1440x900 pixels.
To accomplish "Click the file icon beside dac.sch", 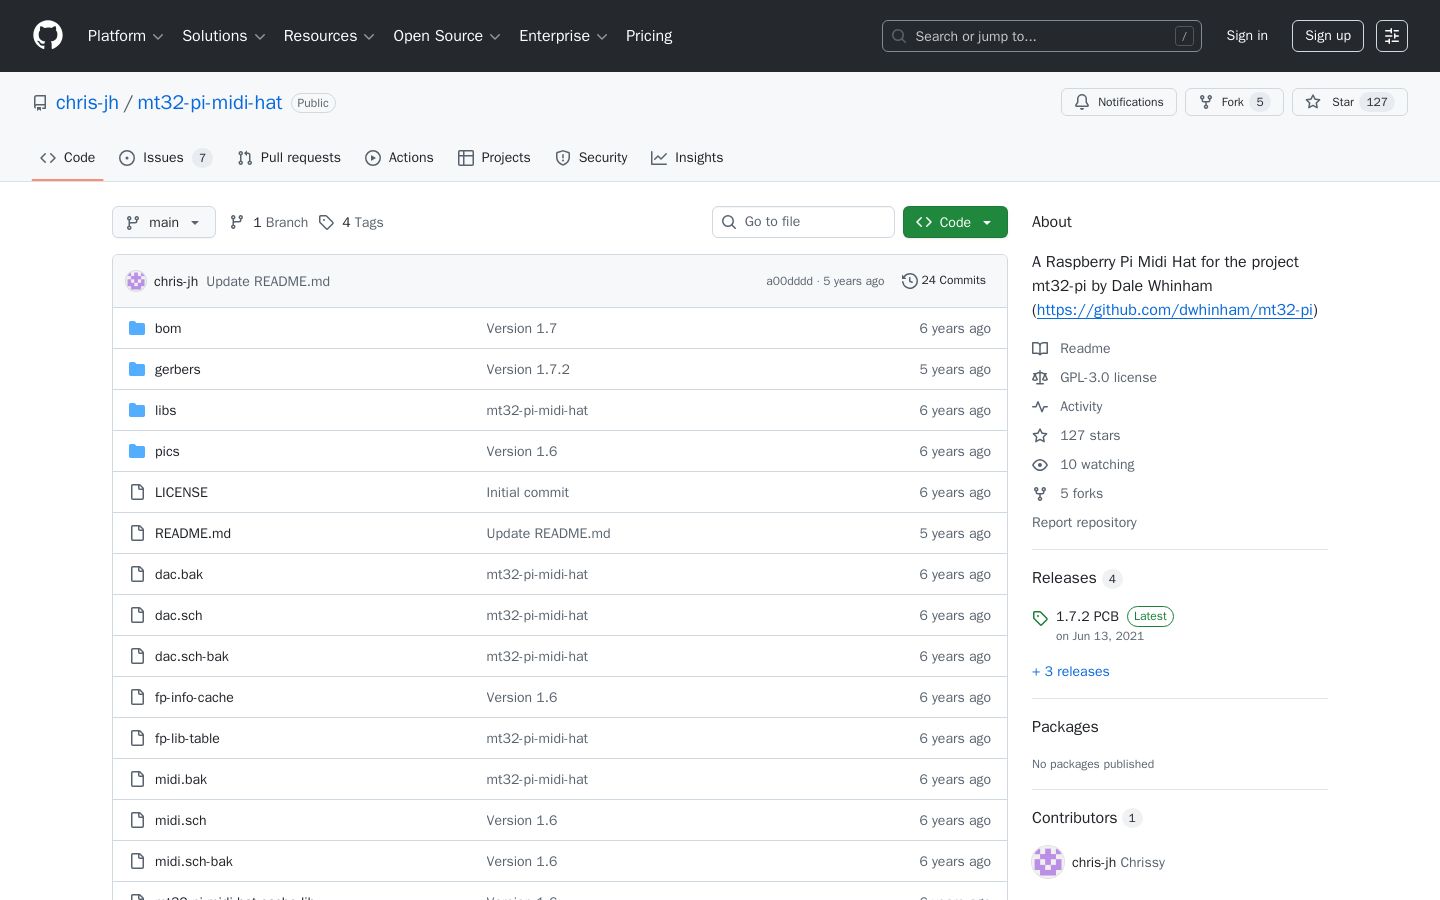I will coord(137,615).
